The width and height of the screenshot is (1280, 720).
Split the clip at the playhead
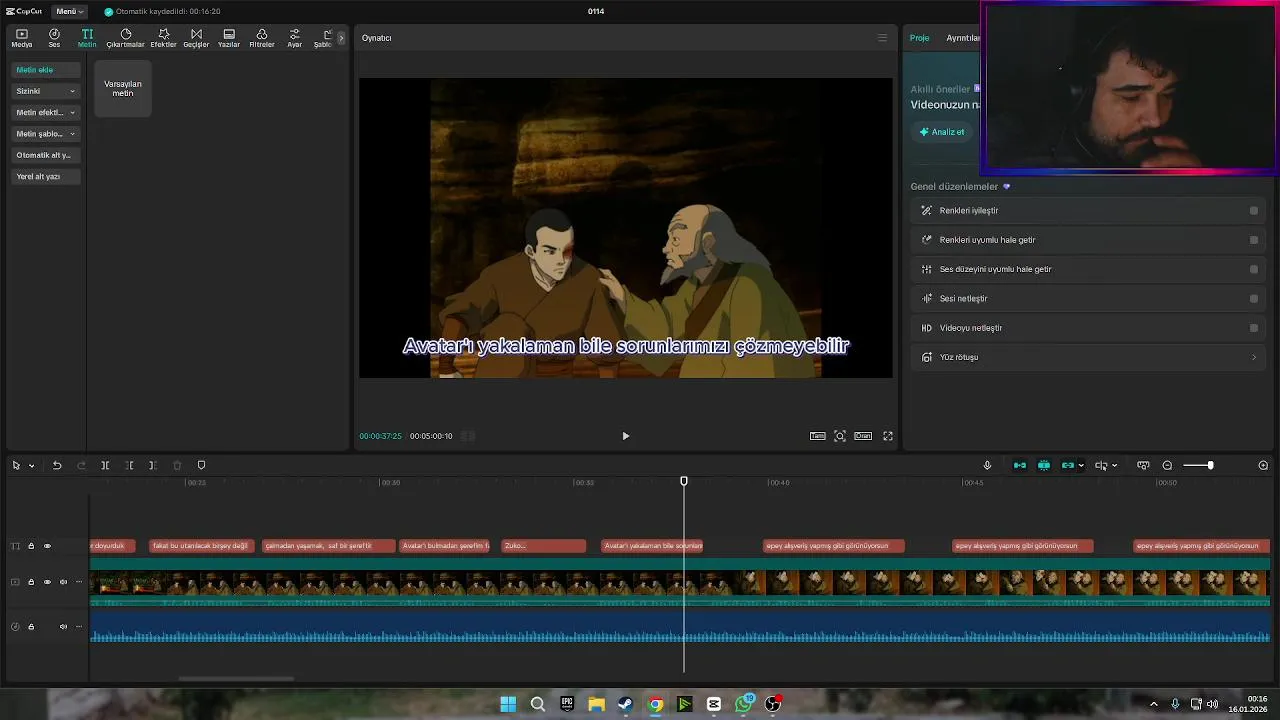pyautogui.click(x=105, y=465)
